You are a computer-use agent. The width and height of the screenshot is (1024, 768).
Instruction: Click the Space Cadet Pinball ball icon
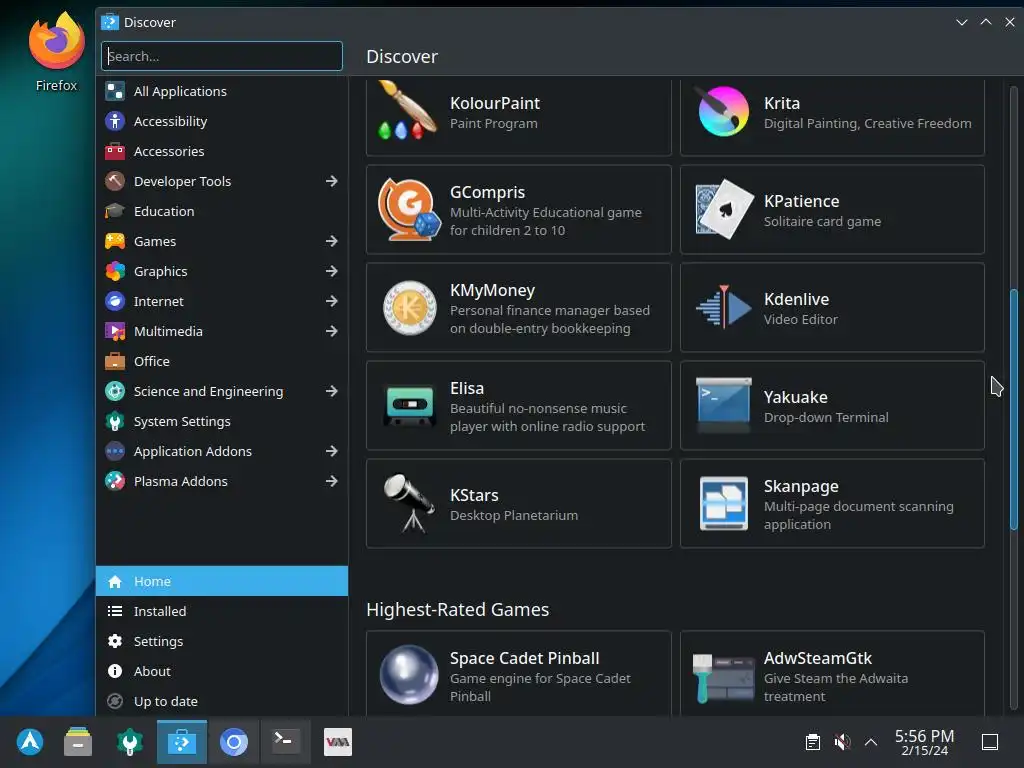pos(409,675)
